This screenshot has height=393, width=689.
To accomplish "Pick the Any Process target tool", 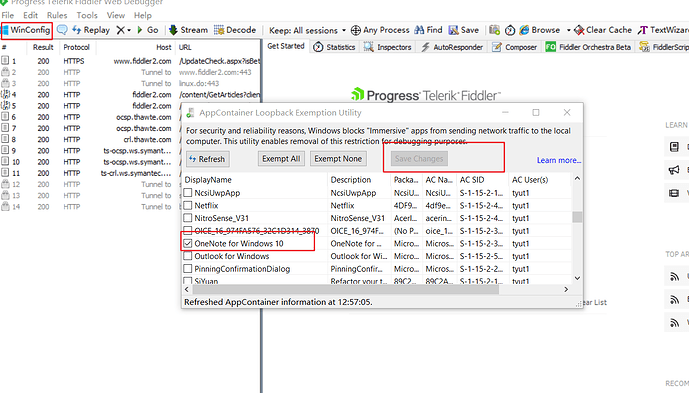I will pyautogui.click(x=381, y=30).
